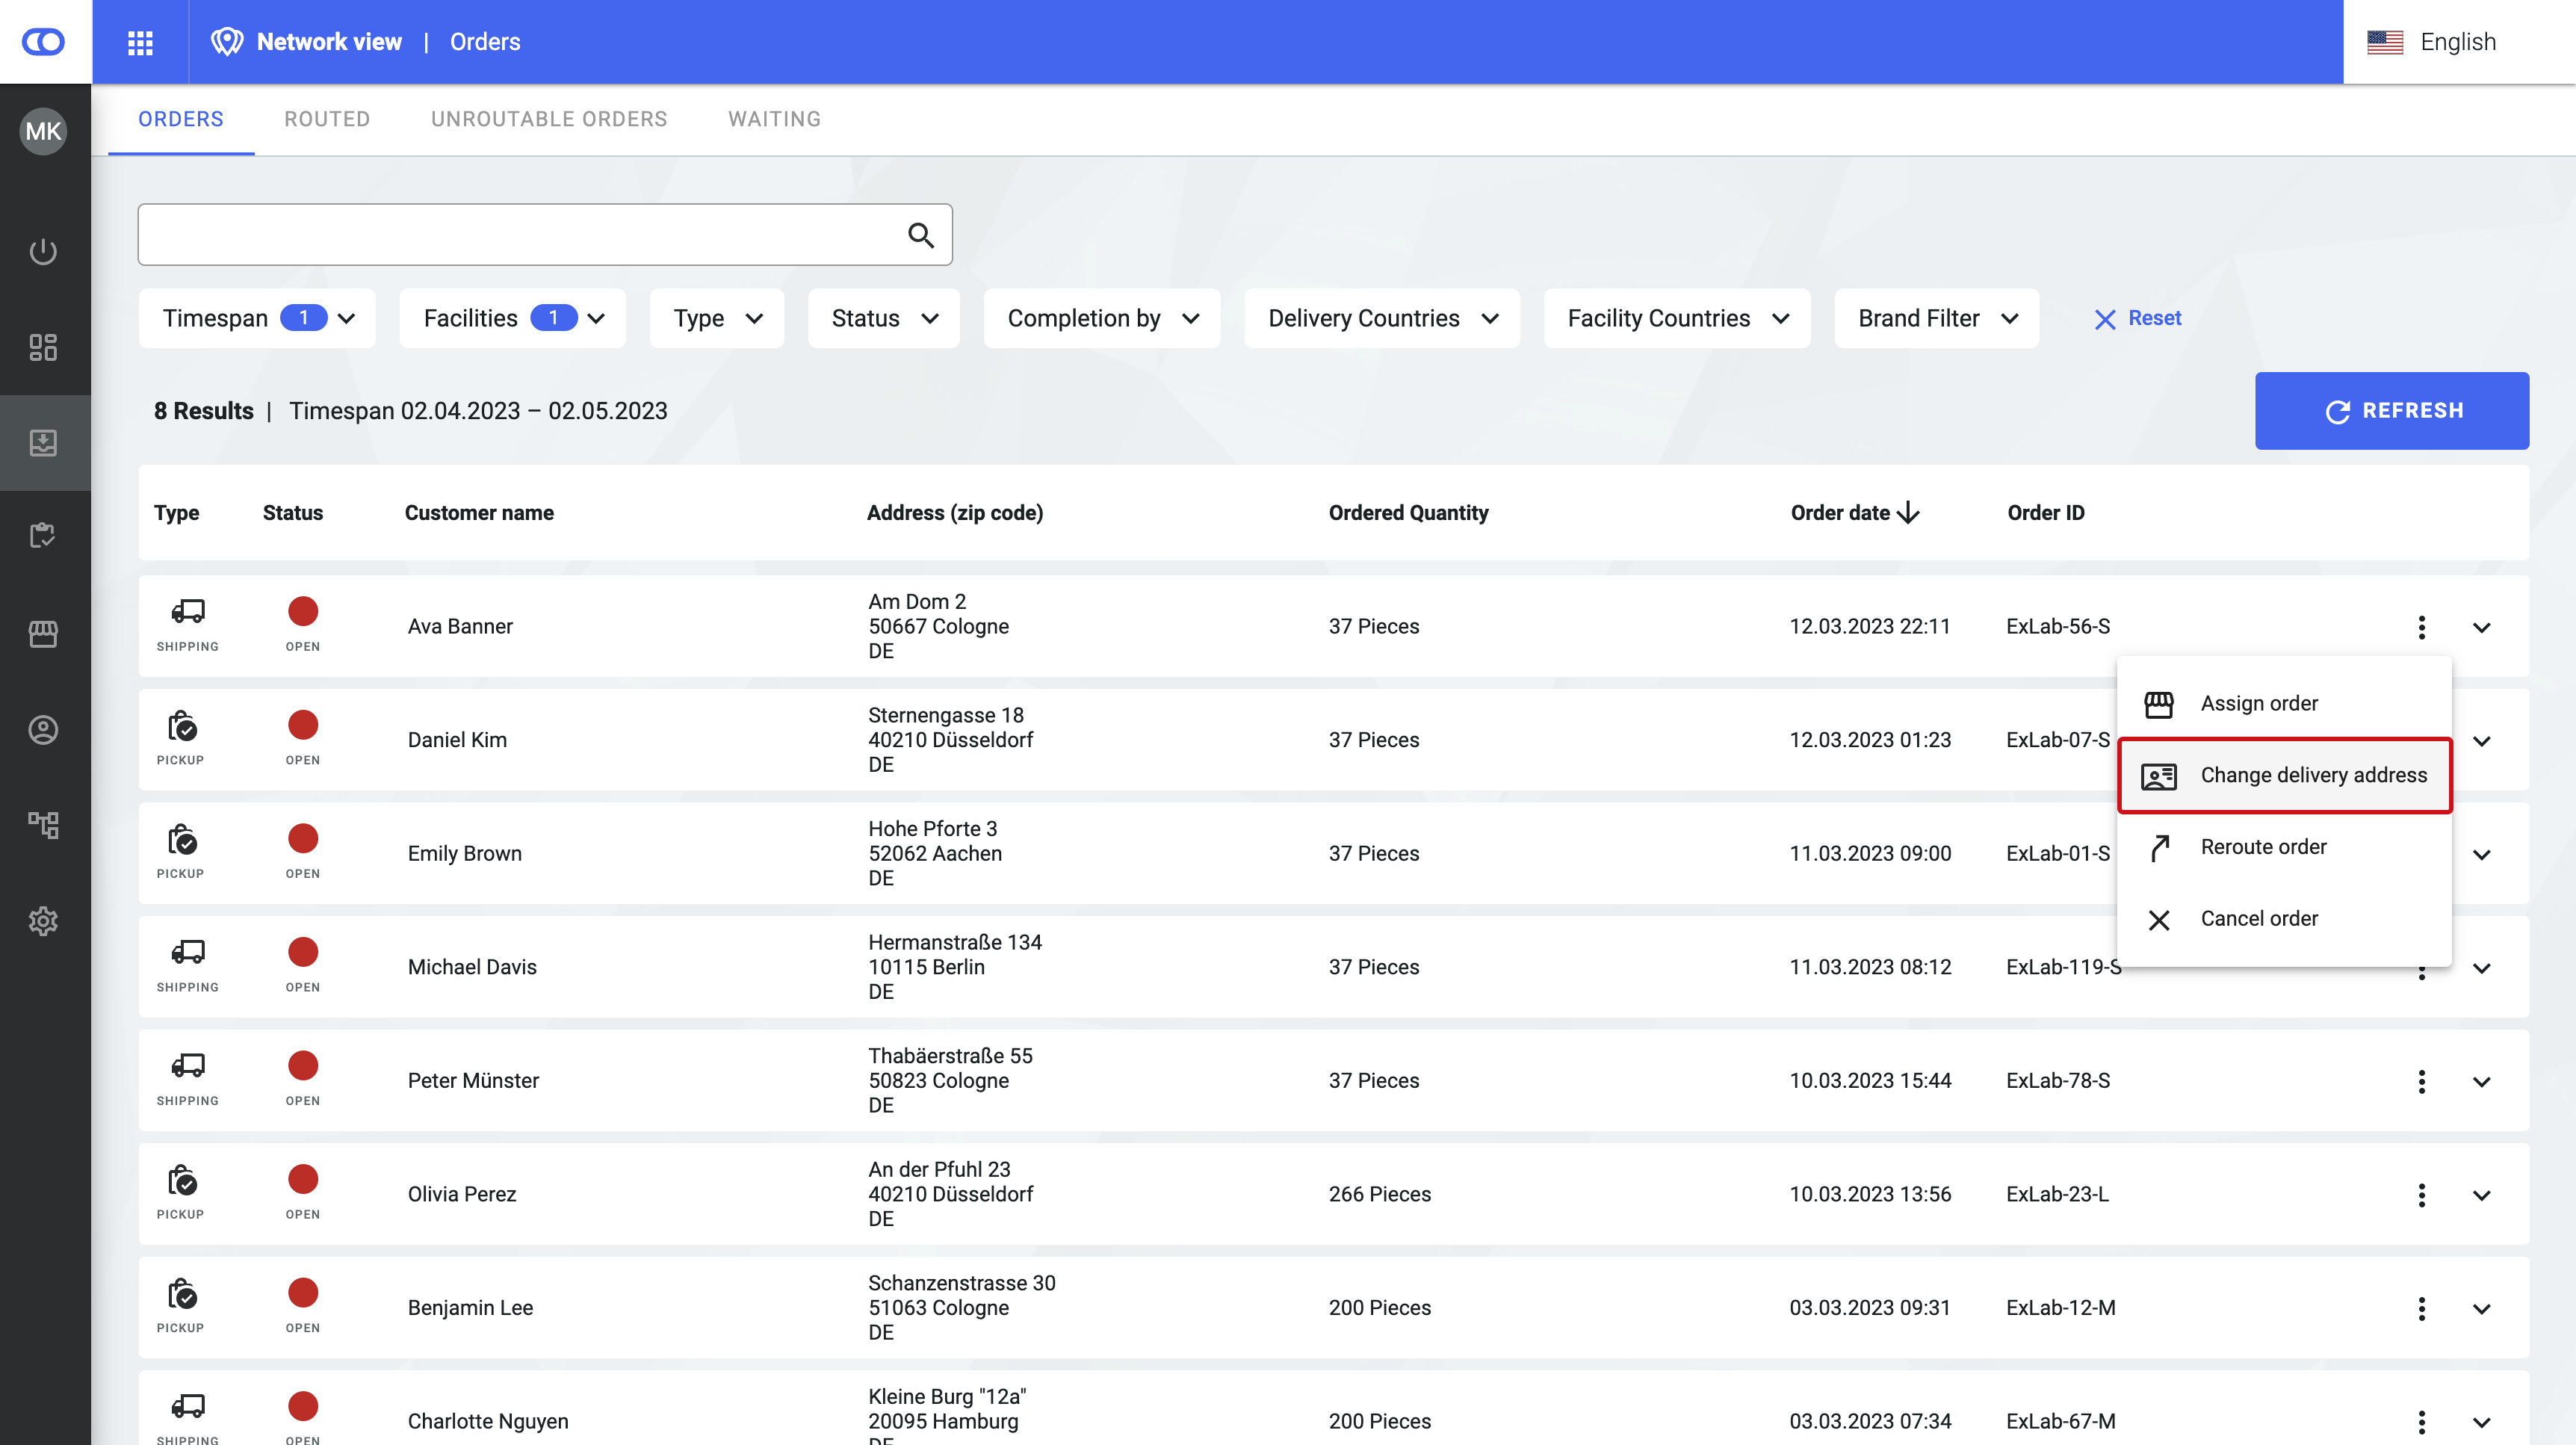The width and height of the screenshot is (2576, 1445).
Task: Open the settings gear in sidebar
Action: [43, 921]
